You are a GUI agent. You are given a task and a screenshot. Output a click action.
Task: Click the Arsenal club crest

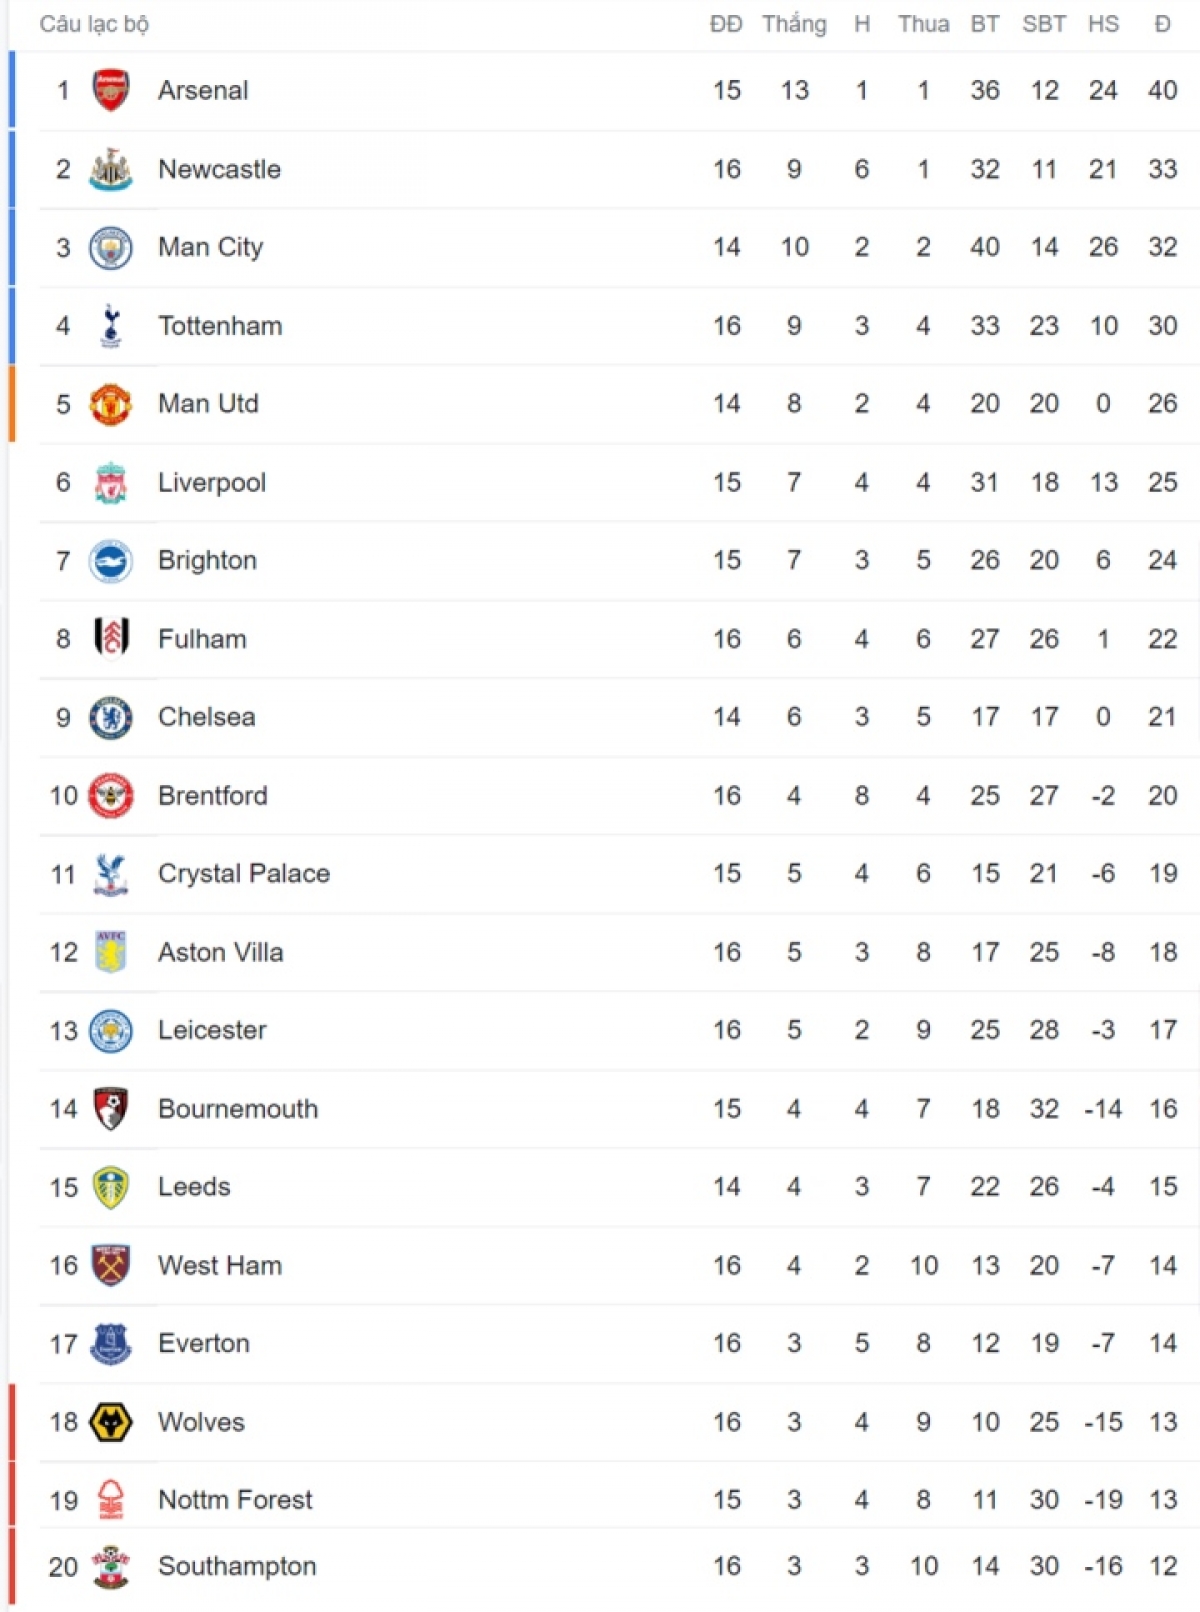pos(111,90)
